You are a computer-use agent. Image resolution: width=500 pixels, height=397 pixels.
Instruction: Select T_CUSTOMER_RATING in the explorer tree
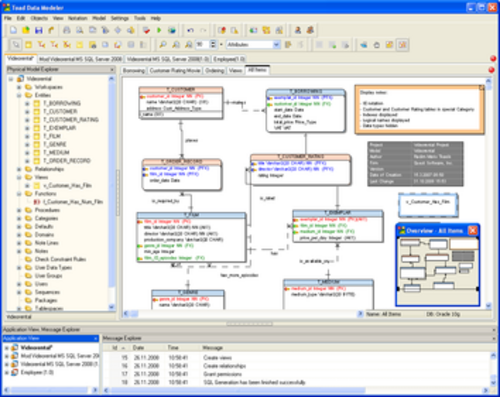click(x=71, y=119)
